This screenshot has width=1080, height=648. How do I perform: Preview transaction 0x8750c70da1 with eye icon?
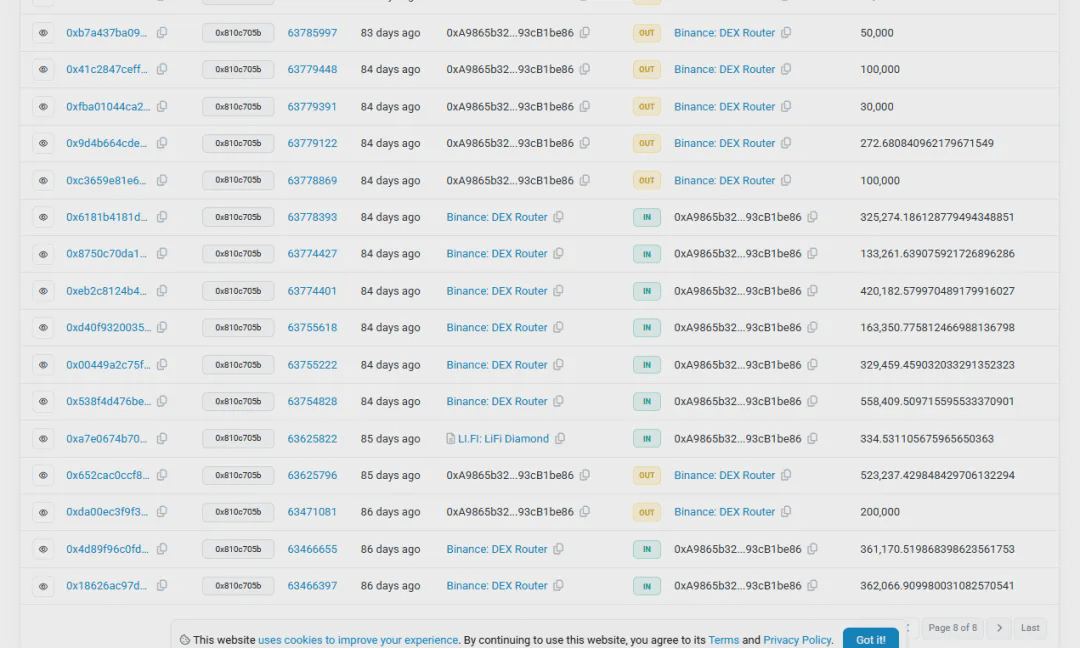43,254
